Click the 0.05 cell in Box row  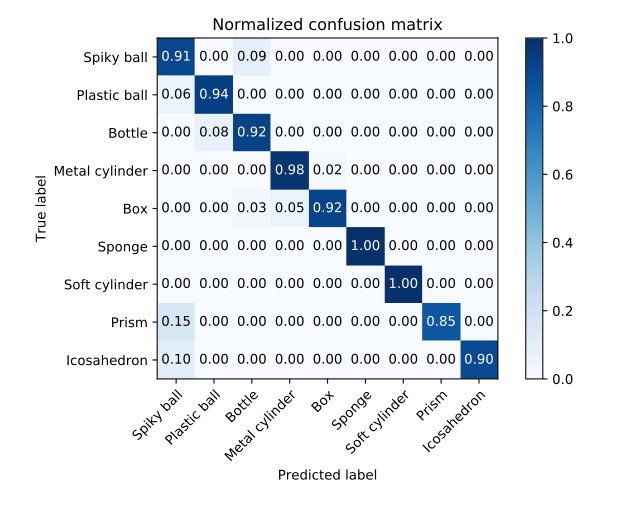pyautogui.click(x=290, y=209)
